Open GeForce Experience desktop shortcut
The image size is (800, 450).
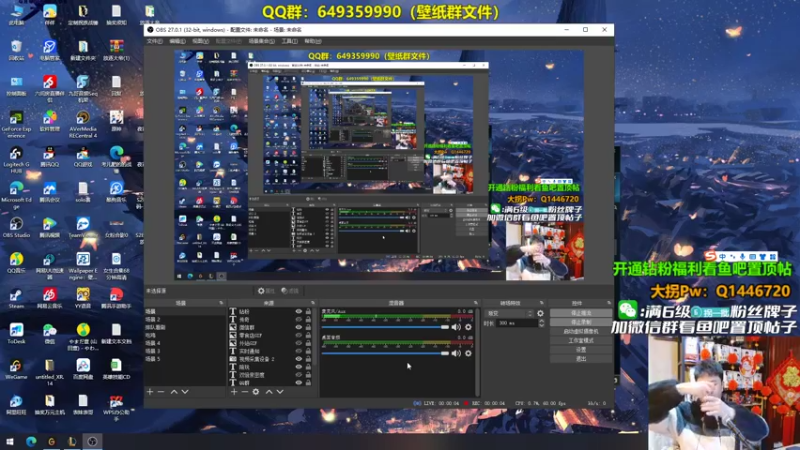pos(16,124)
